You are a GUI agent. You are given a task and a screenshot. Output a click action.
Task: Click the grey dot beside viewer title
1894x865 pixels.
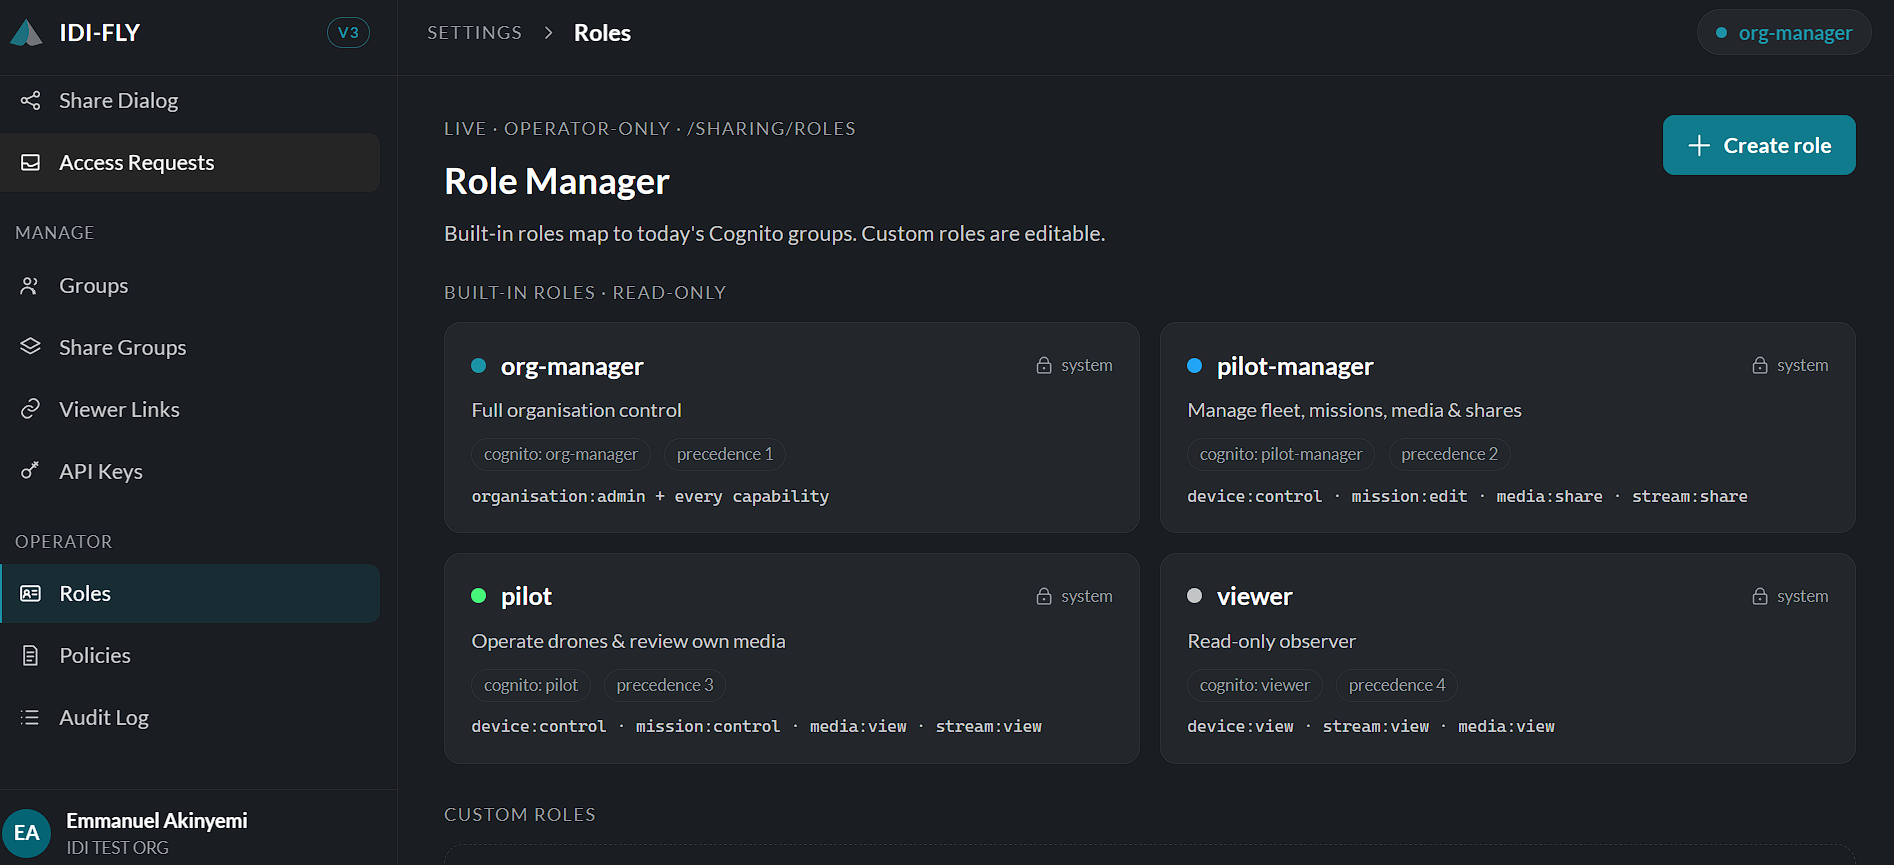[1194, 596]
